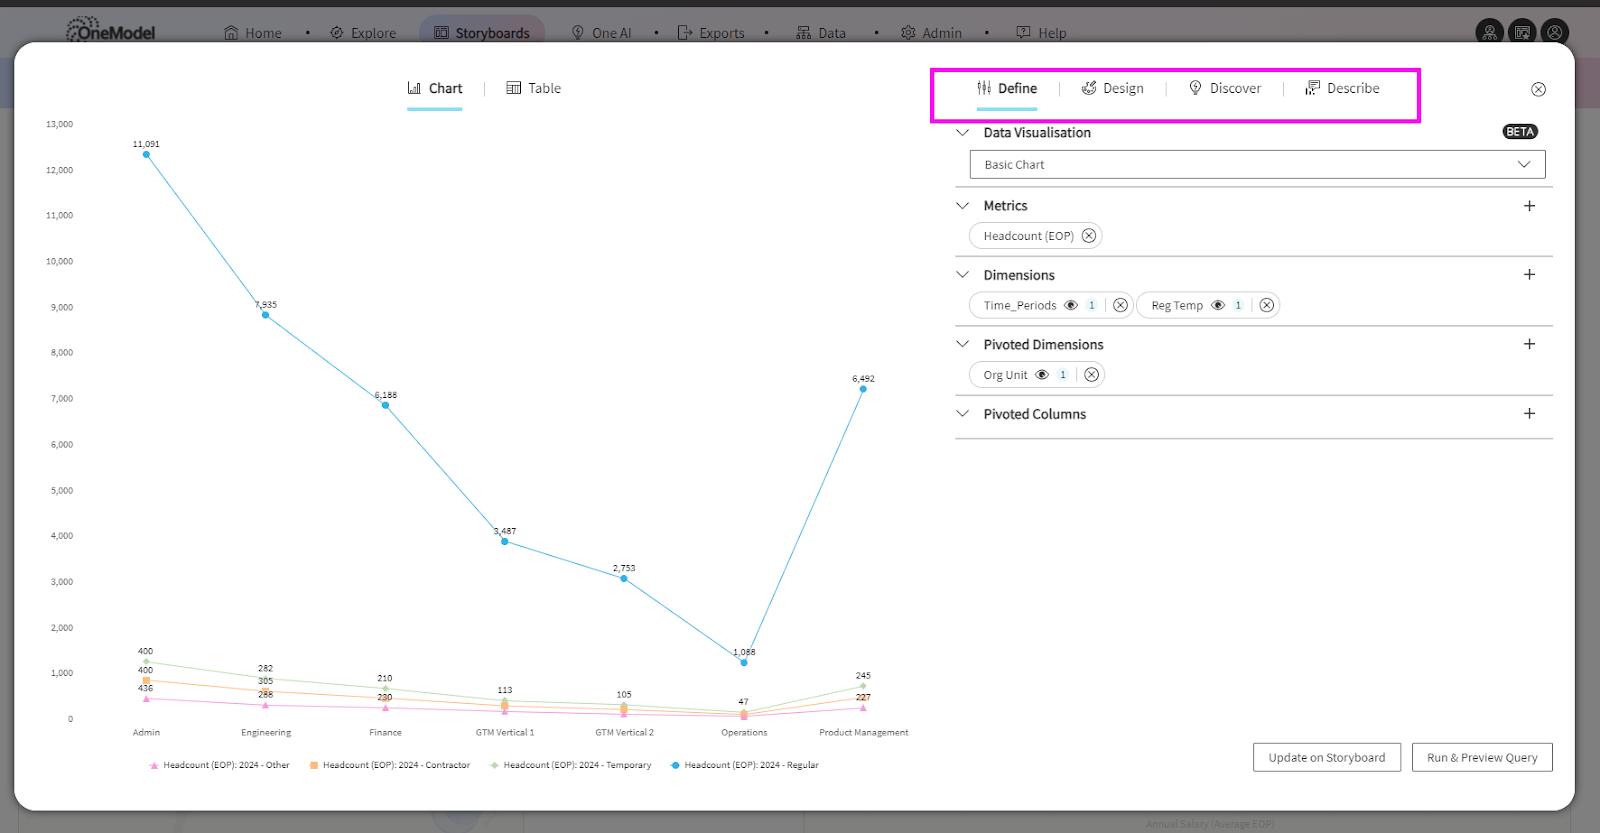
Task: Switch to the Table view tab
Action: point(534,89)
